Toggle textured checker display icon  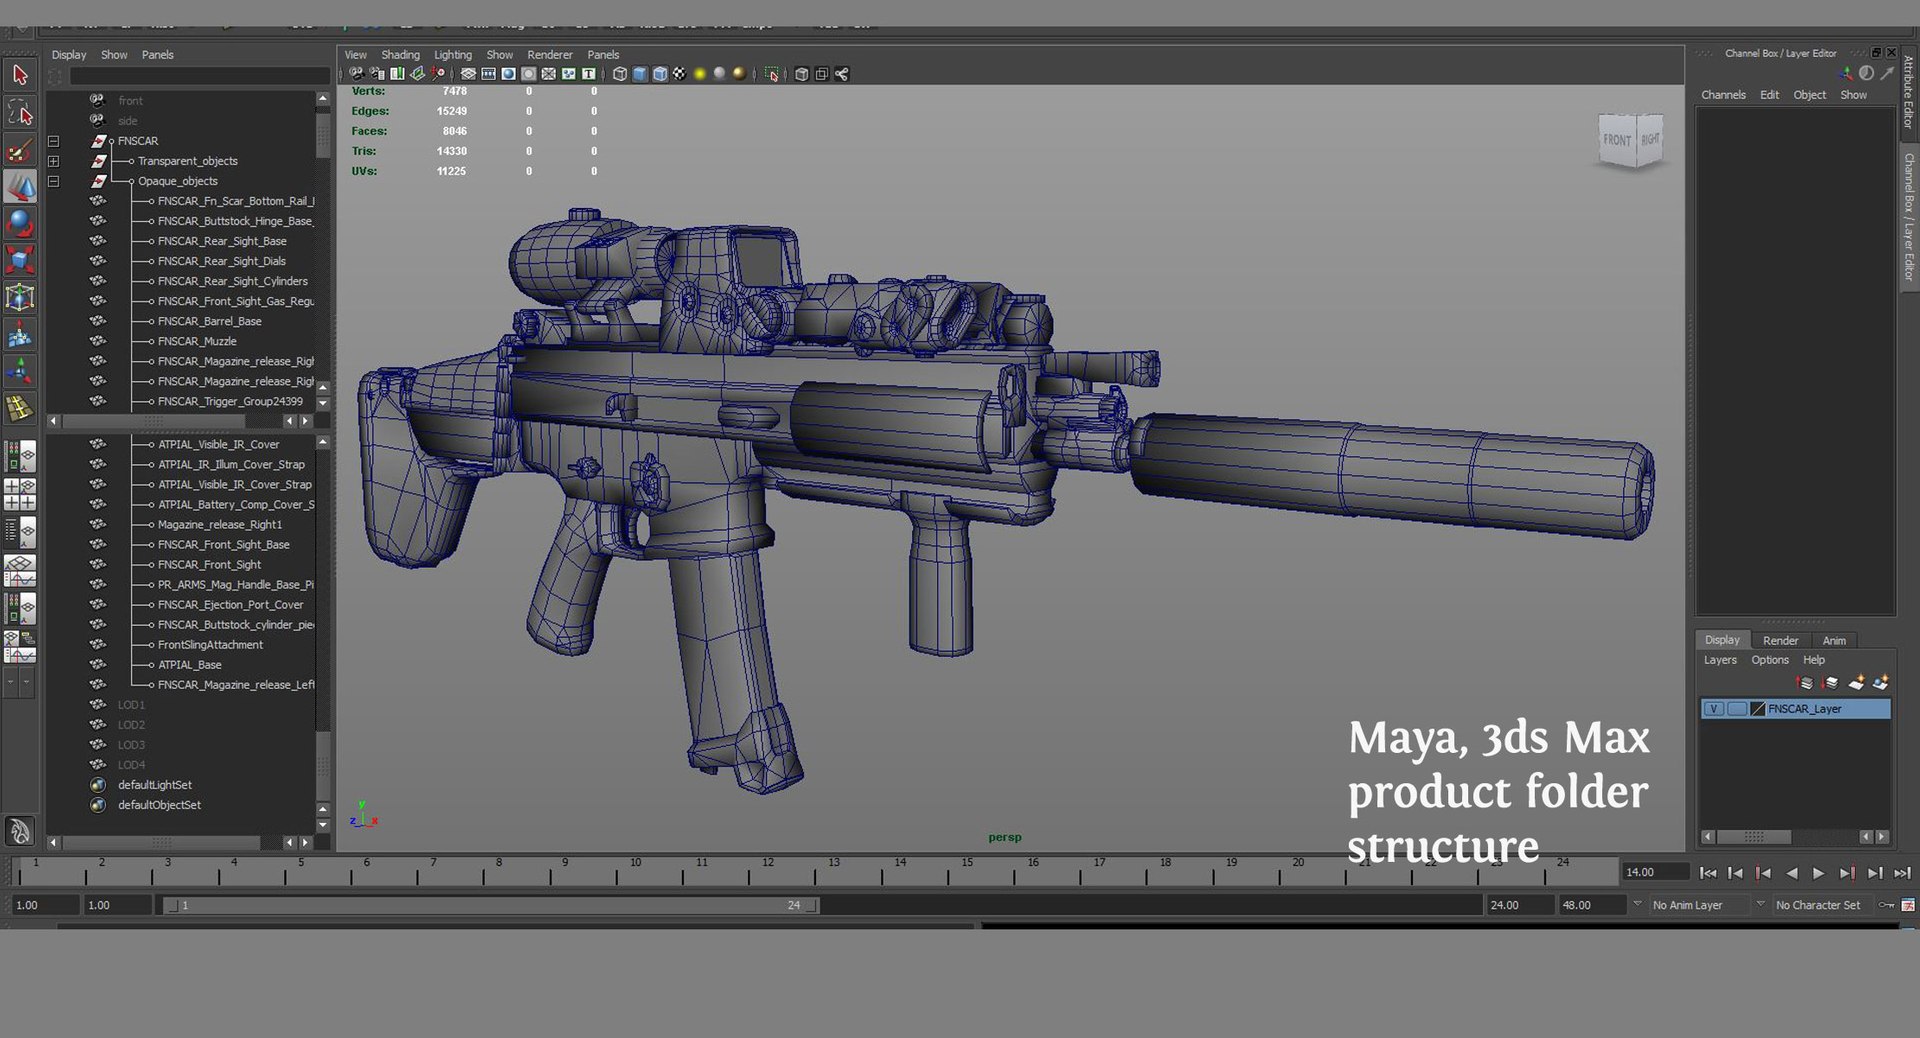click(680, 74)
